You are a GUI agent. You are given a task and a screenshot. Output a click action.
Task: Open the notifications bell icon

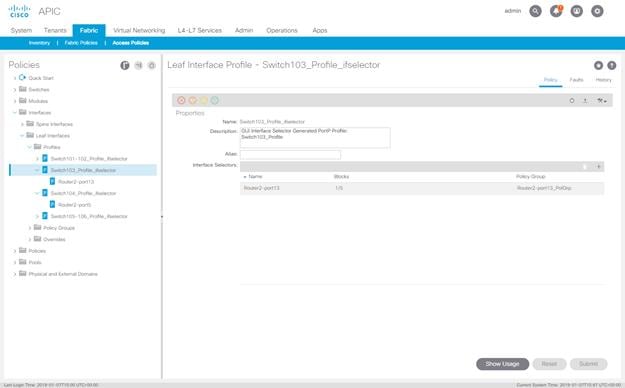(x=556, y=11)
